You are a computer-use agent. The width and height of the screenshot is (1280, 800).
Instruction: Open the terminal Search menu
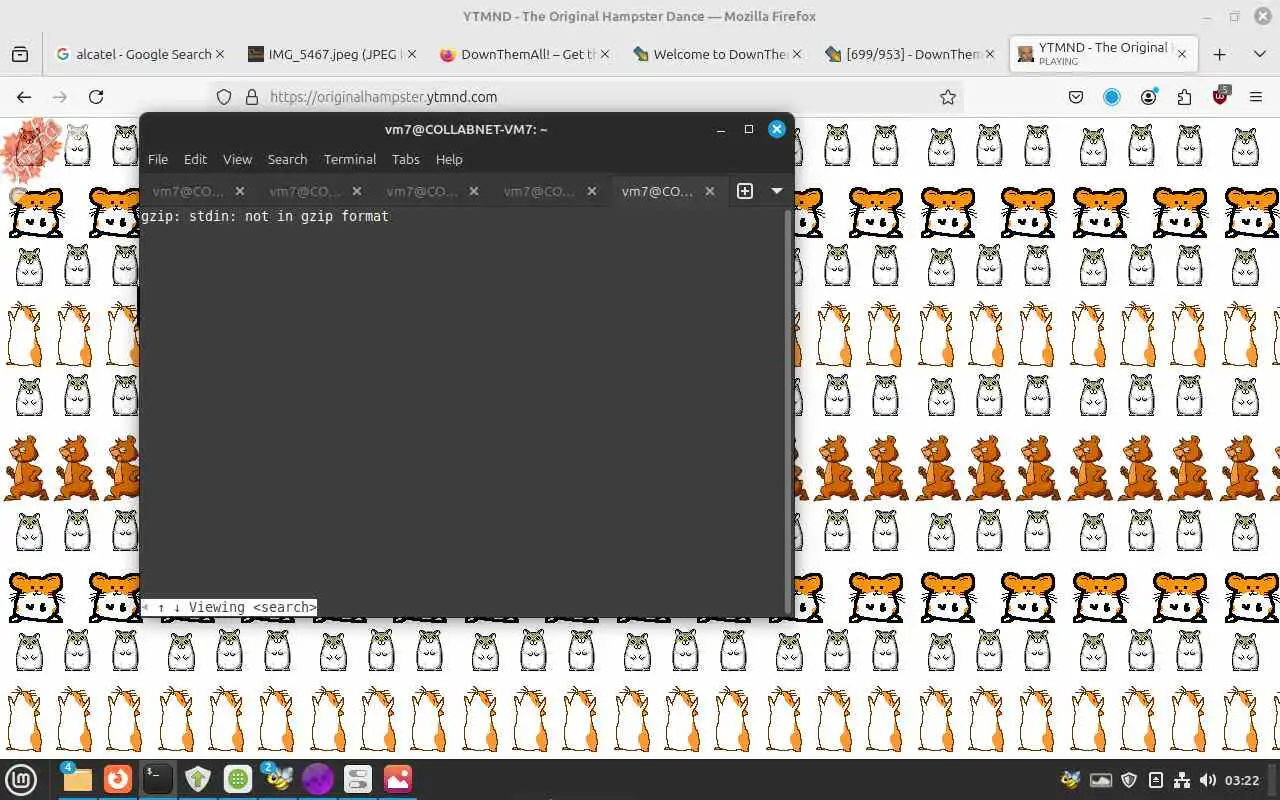(x=287, y=159)
